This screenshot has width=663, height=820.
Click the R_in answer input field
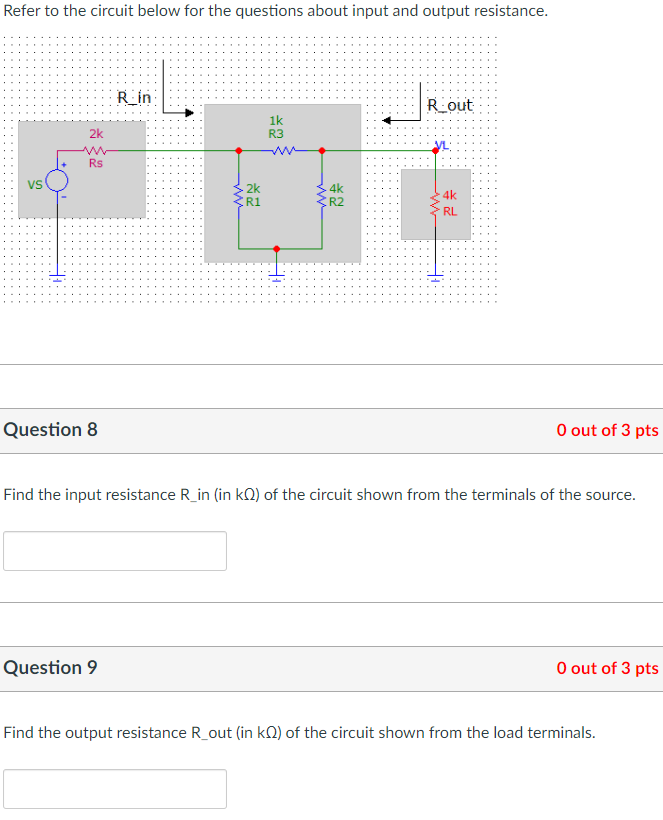point(115,551)
